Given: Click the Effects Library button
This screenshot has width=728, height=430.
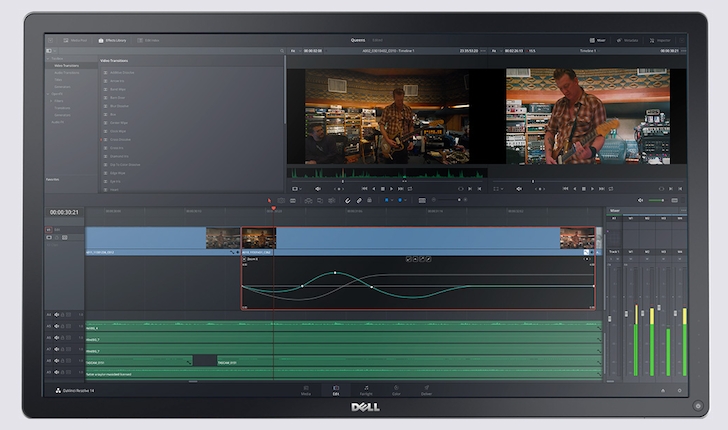Looking at the screenshot, I should [x=115, y=40].
